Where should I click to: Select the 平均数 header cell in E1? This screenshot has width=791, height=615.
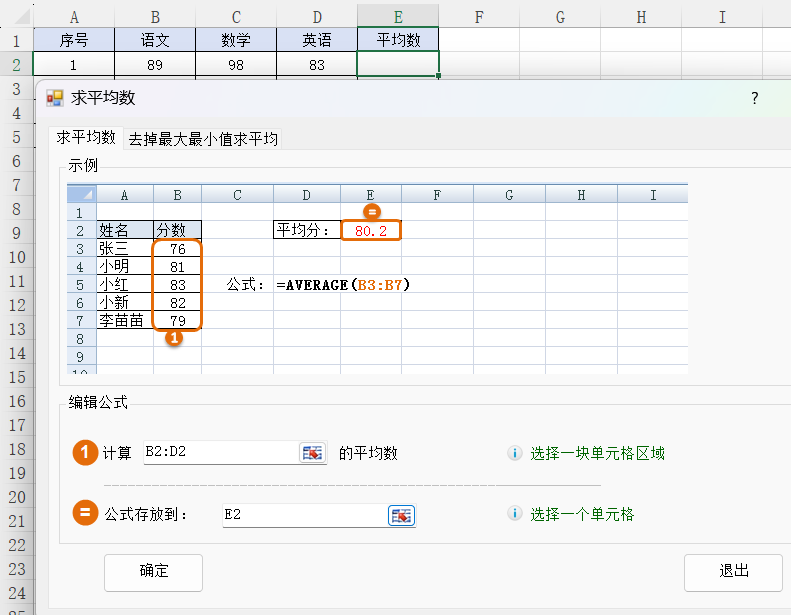(398, 40)
